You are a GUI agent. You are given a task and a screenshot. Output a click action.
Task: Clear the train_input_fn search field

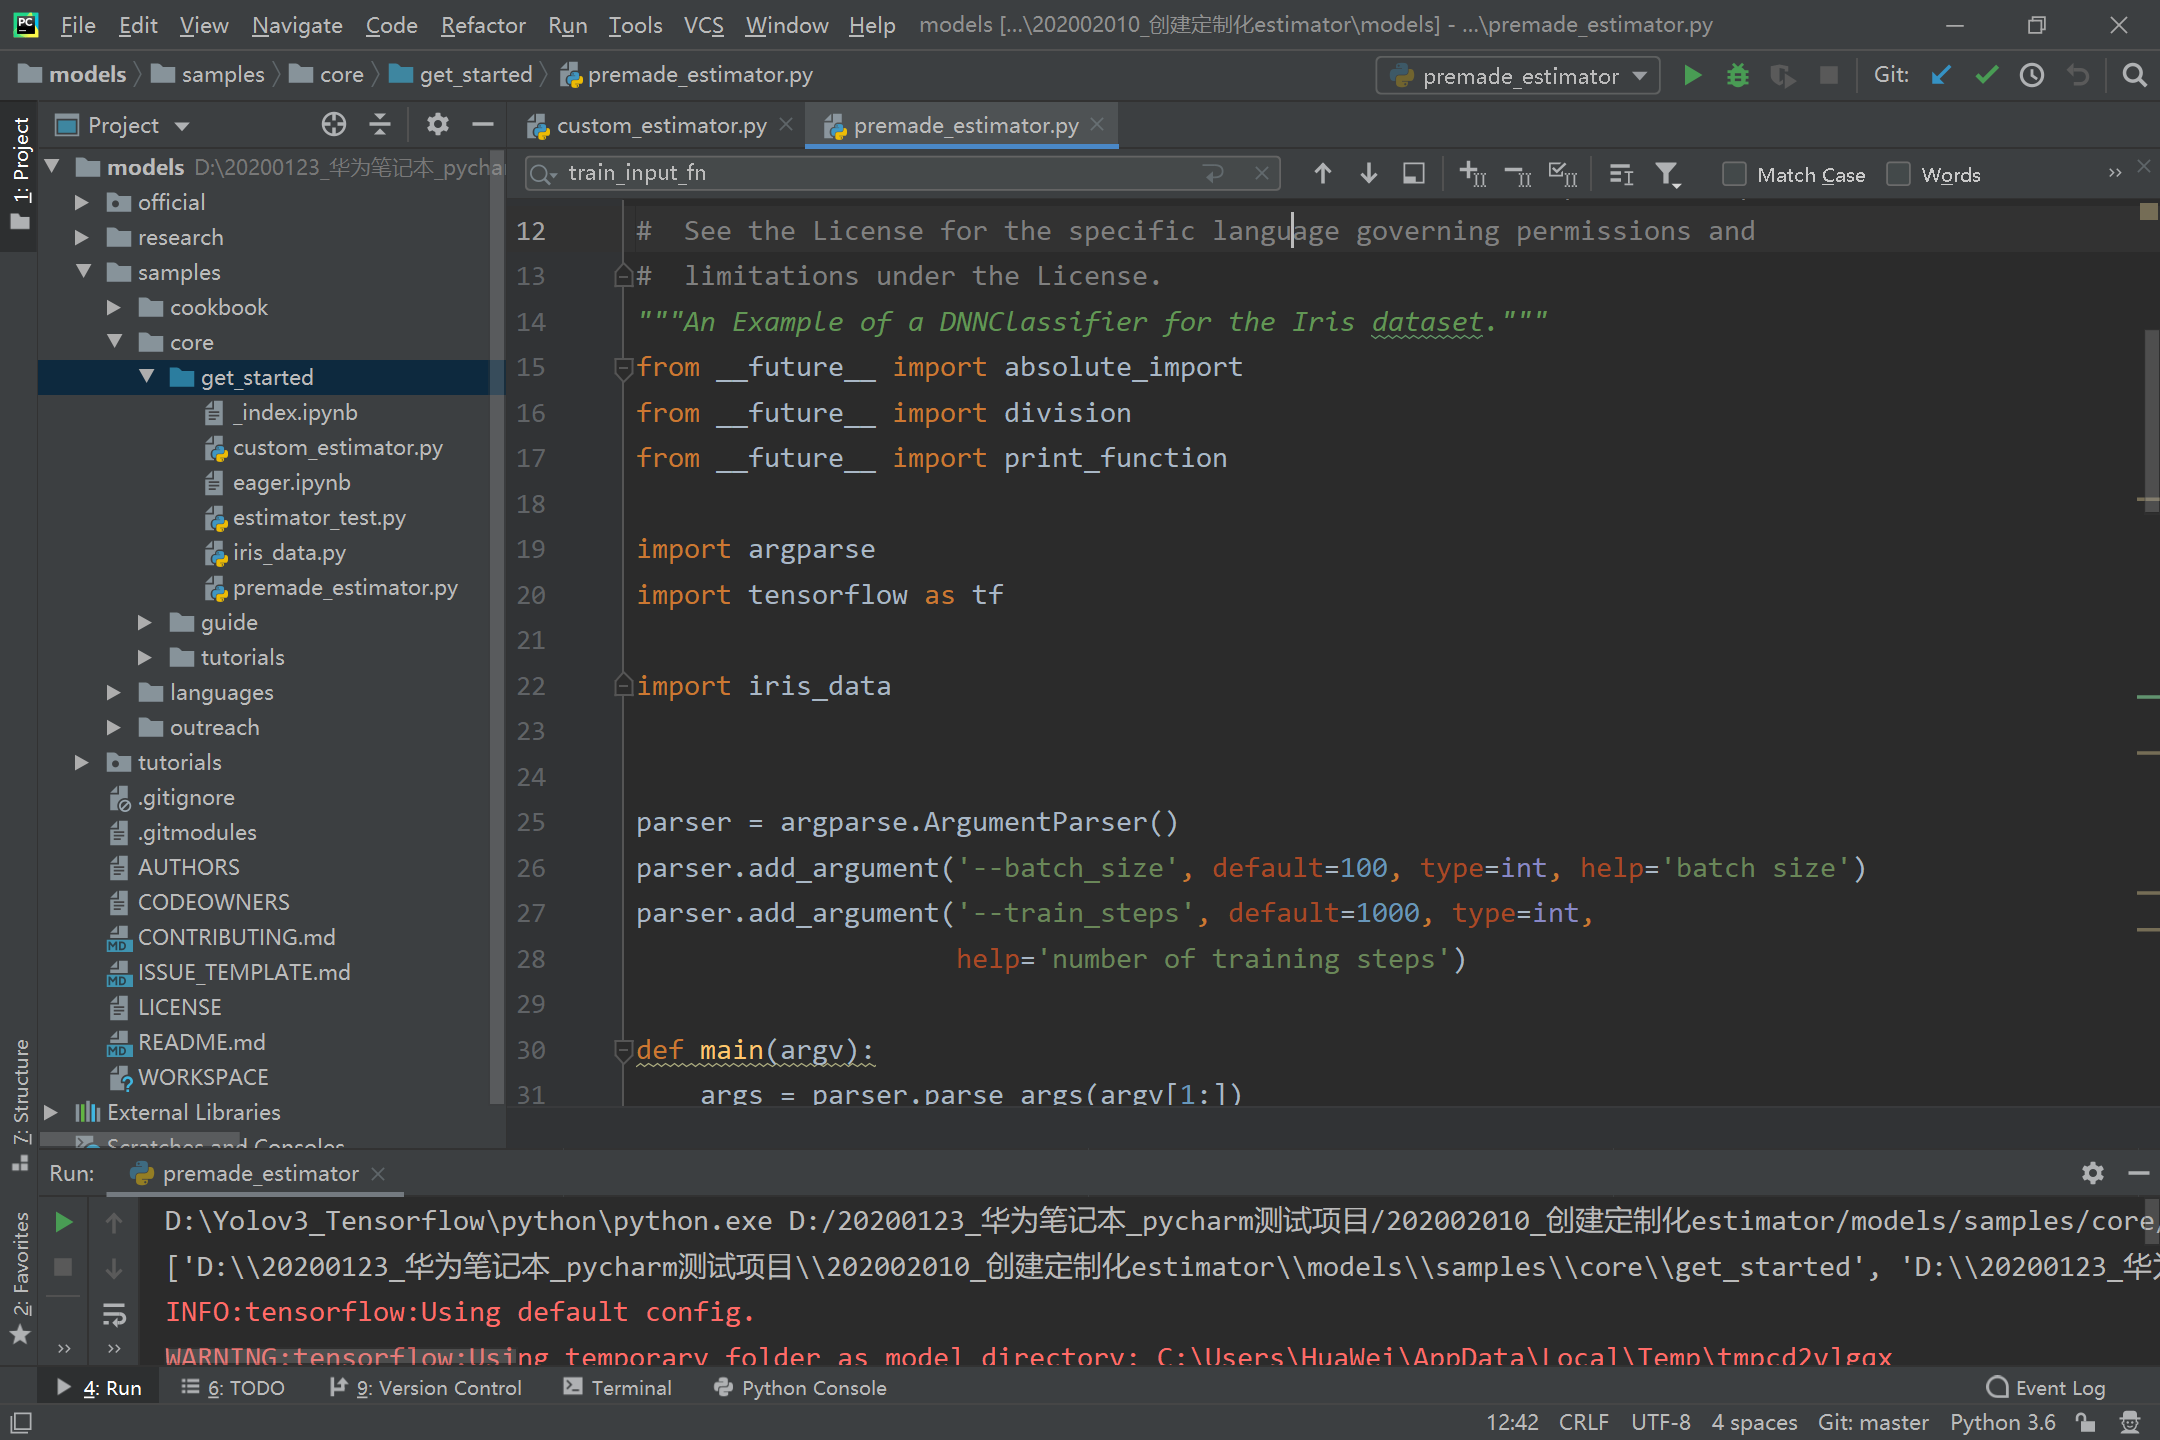(x=1262, y=172)
